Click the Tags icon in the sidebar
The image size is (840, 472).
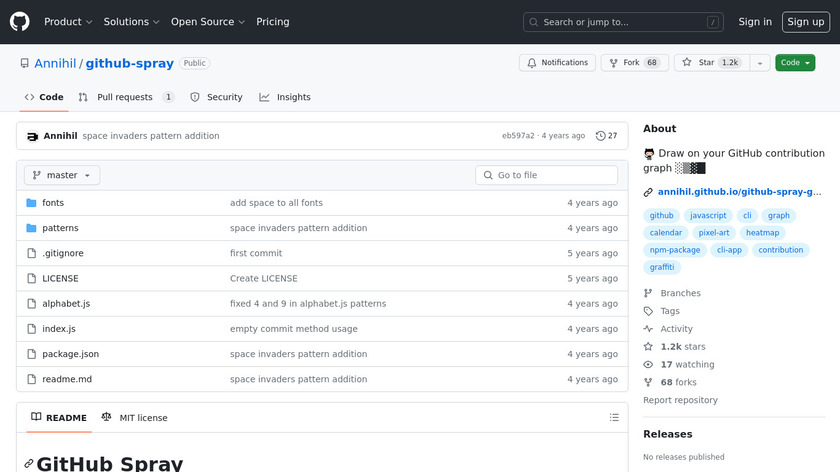coord(648,311)
